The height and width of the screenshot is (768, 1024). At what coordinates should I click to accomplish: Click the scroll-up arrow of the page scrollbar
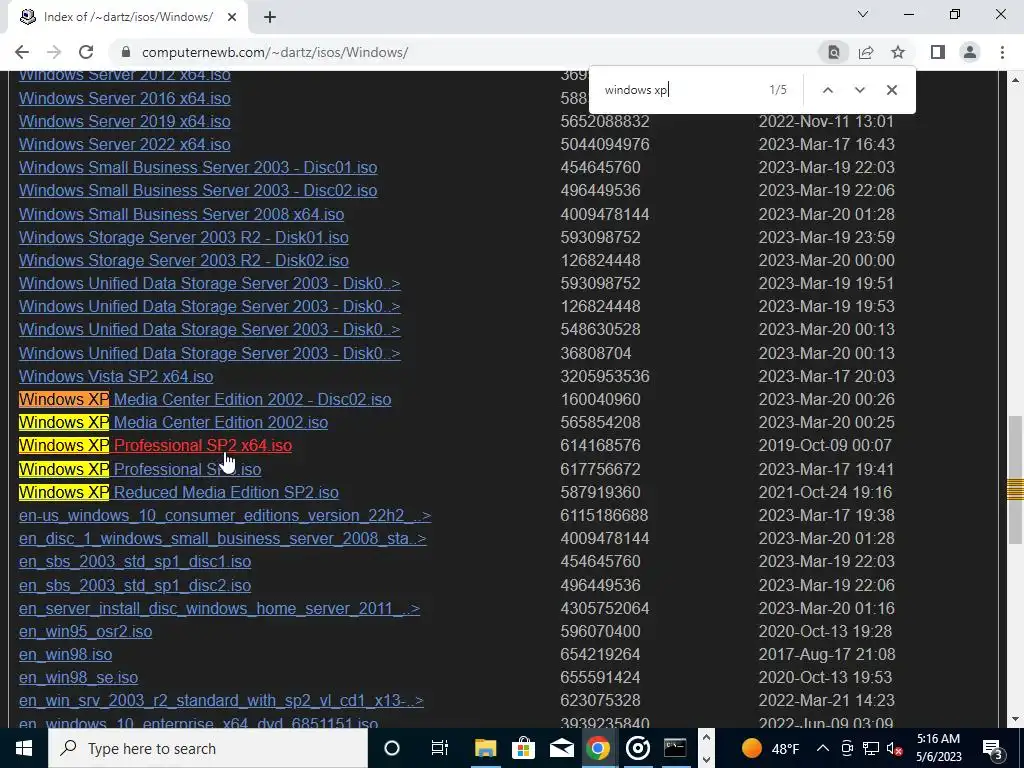coord(1014,80)
